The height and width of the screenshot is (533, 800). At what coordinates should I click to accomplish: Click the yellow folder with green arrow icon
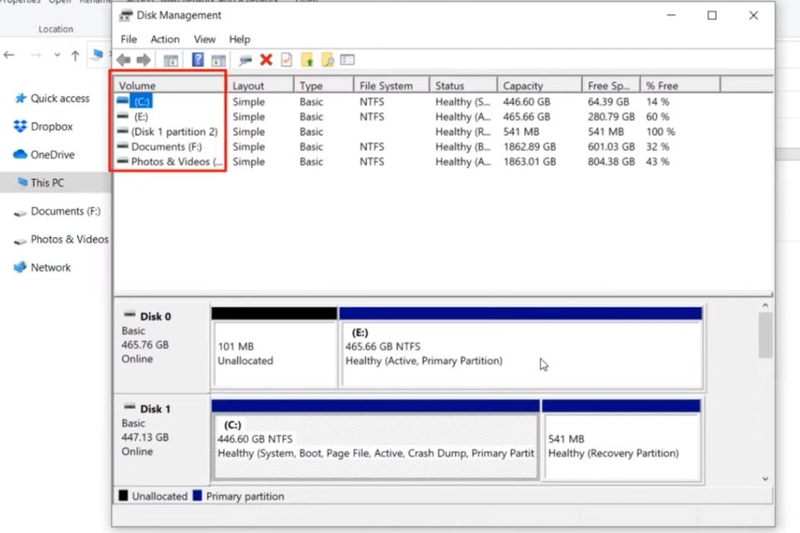click(307, 60)
